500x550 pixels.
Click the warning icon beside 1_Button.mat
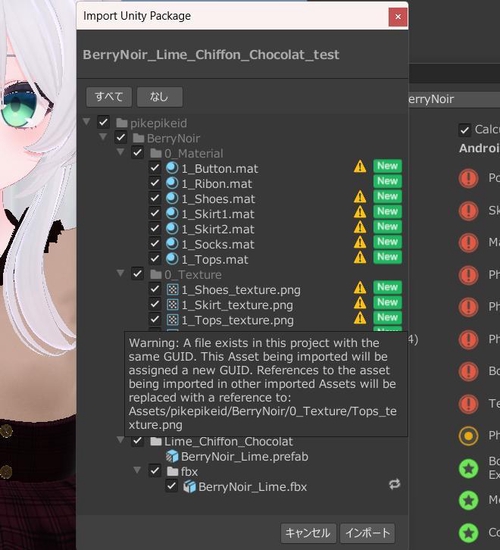coord(360,167)
